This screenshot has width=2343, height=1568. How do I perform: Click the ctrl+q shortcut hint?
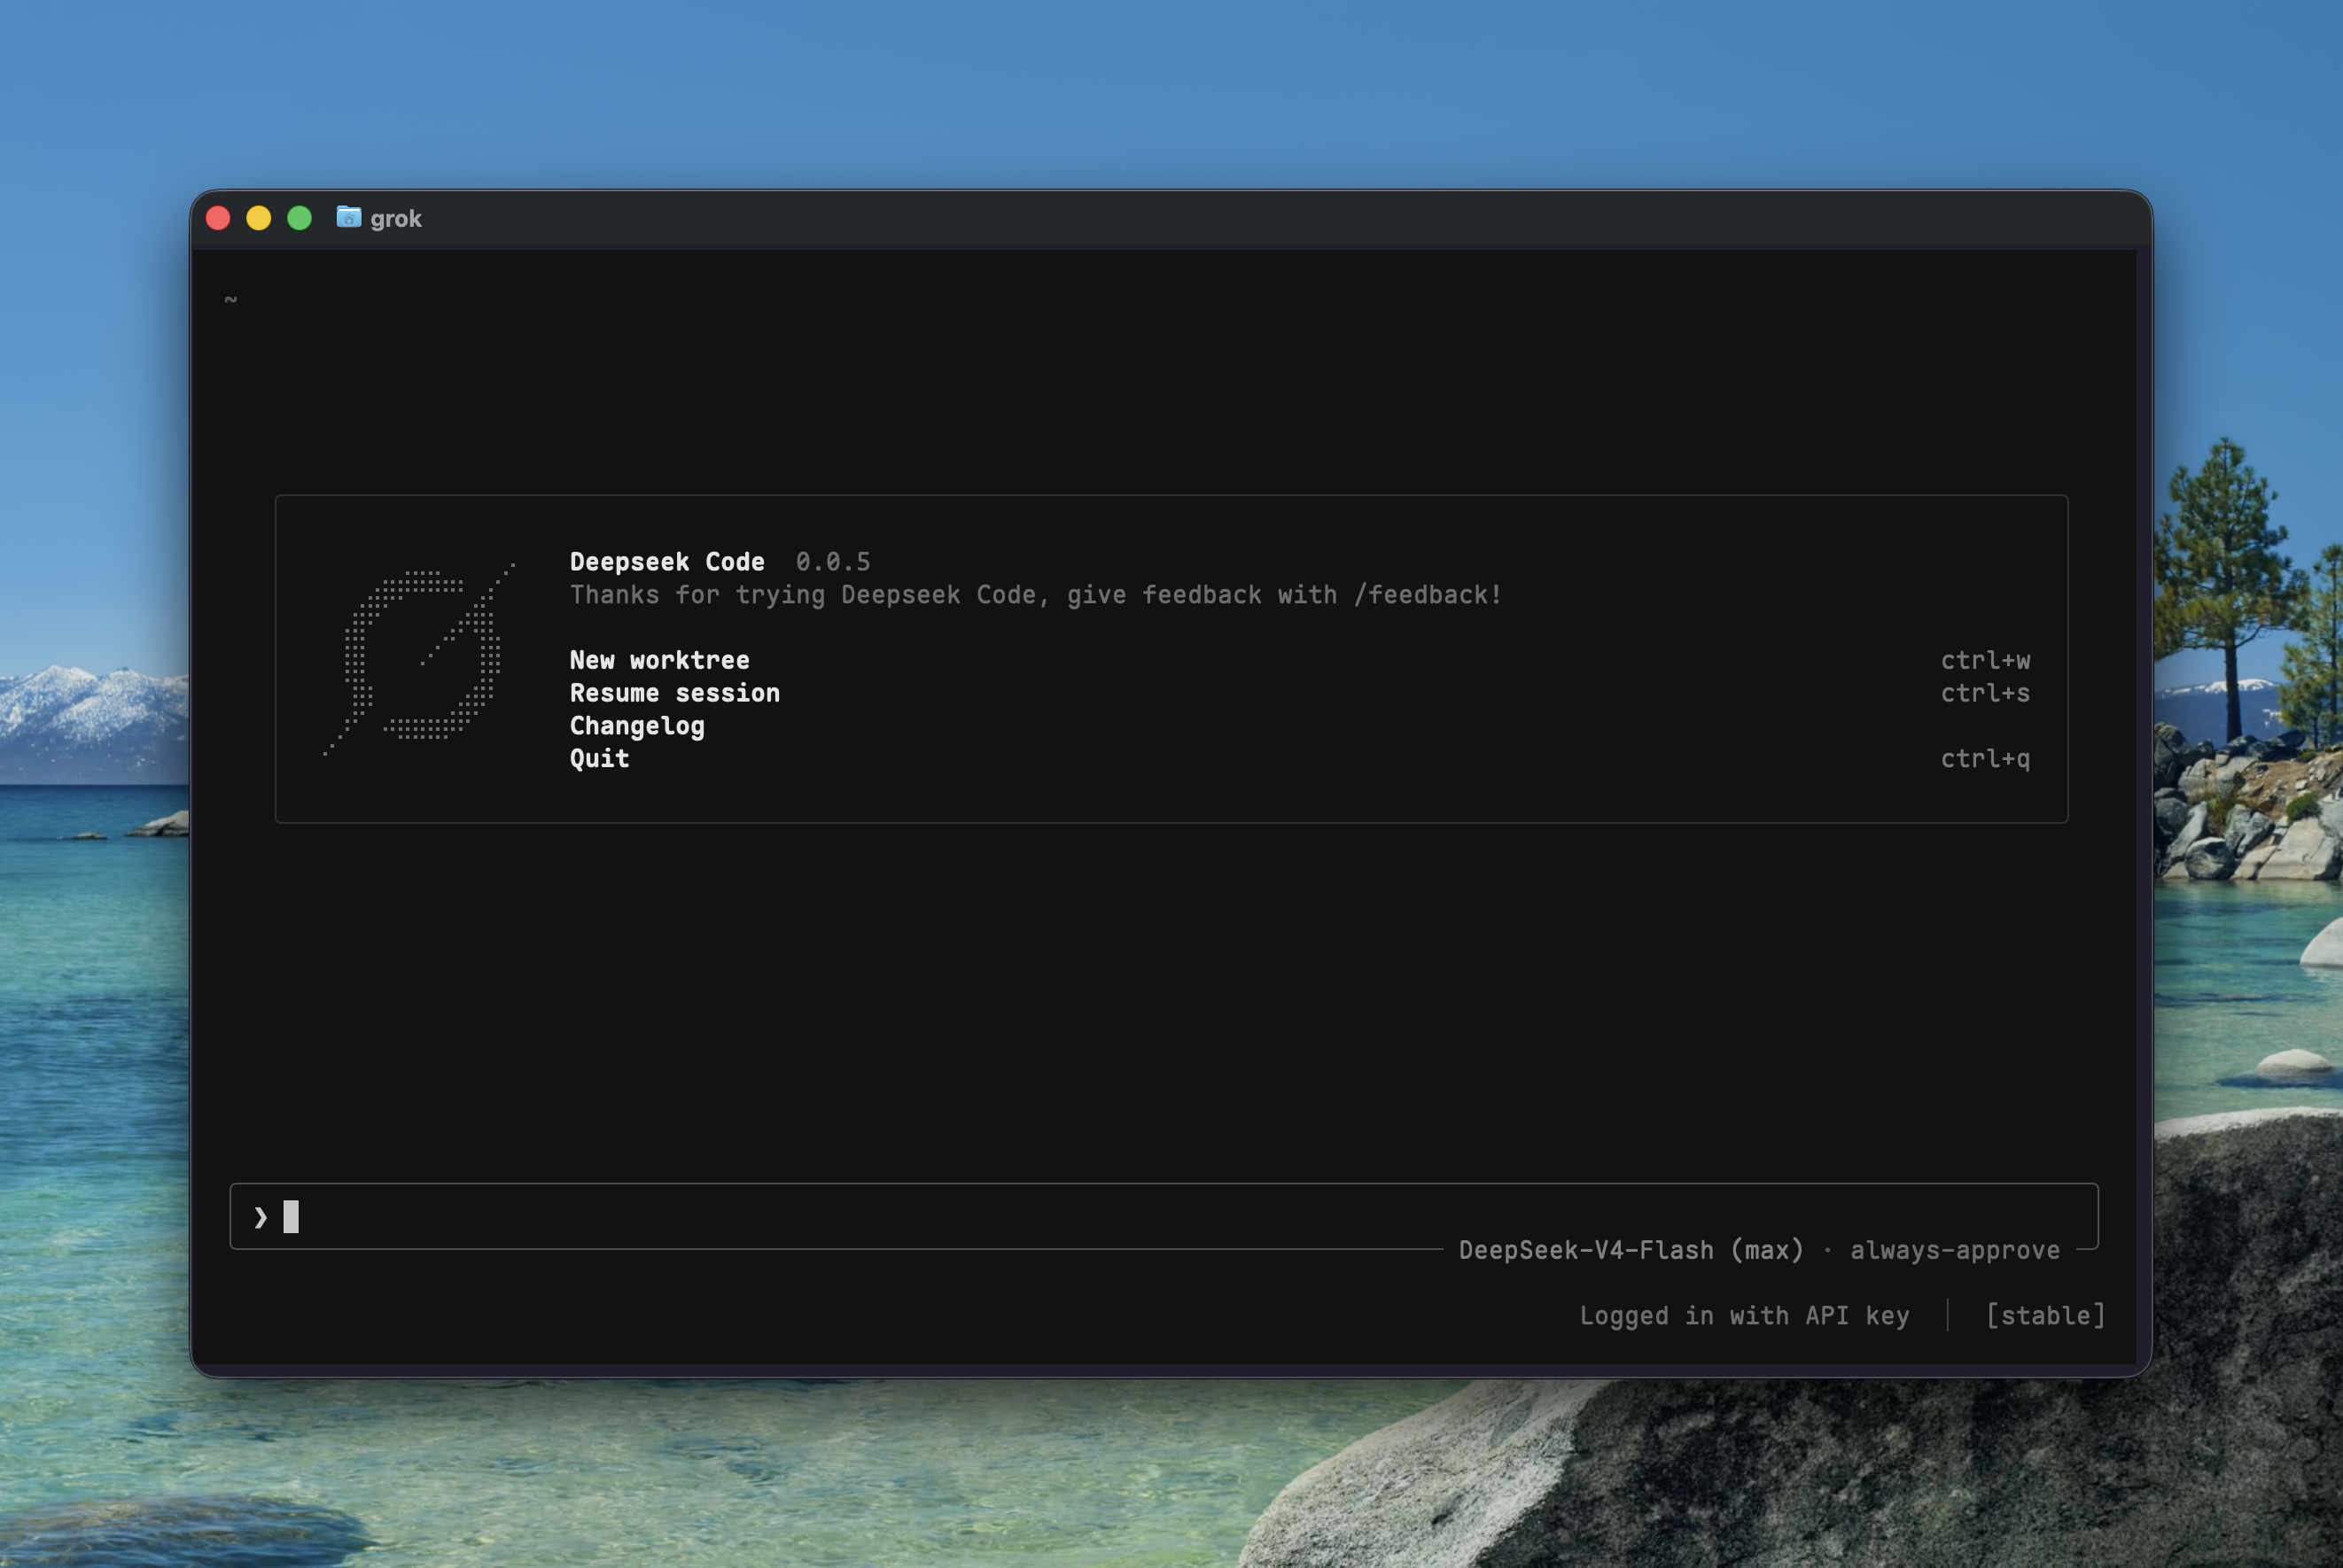tap(1985, 758)
